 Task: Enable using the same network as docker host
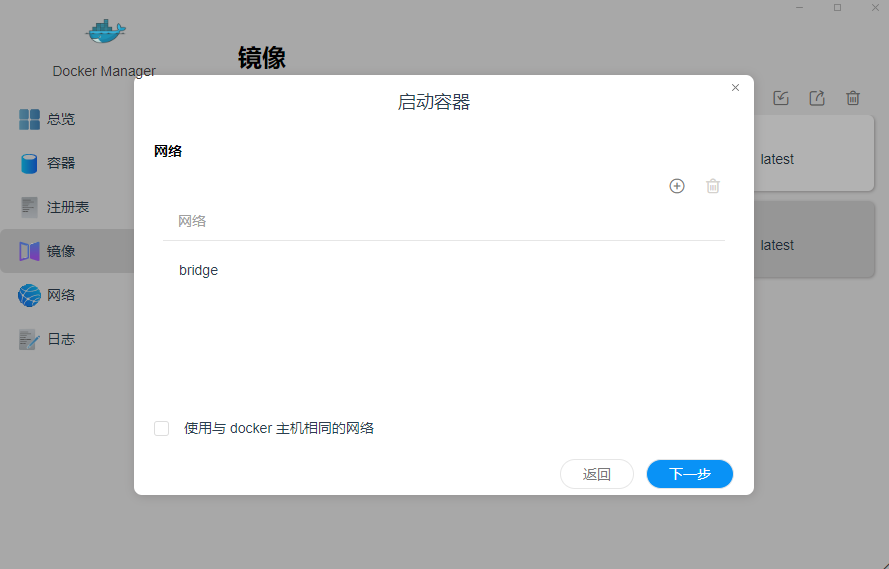tap(162, 428)
